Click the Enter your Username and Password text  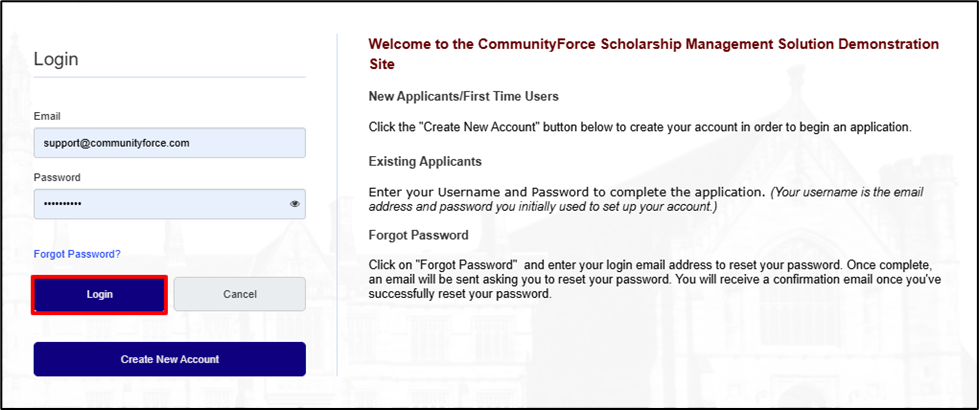click(566, 192)
